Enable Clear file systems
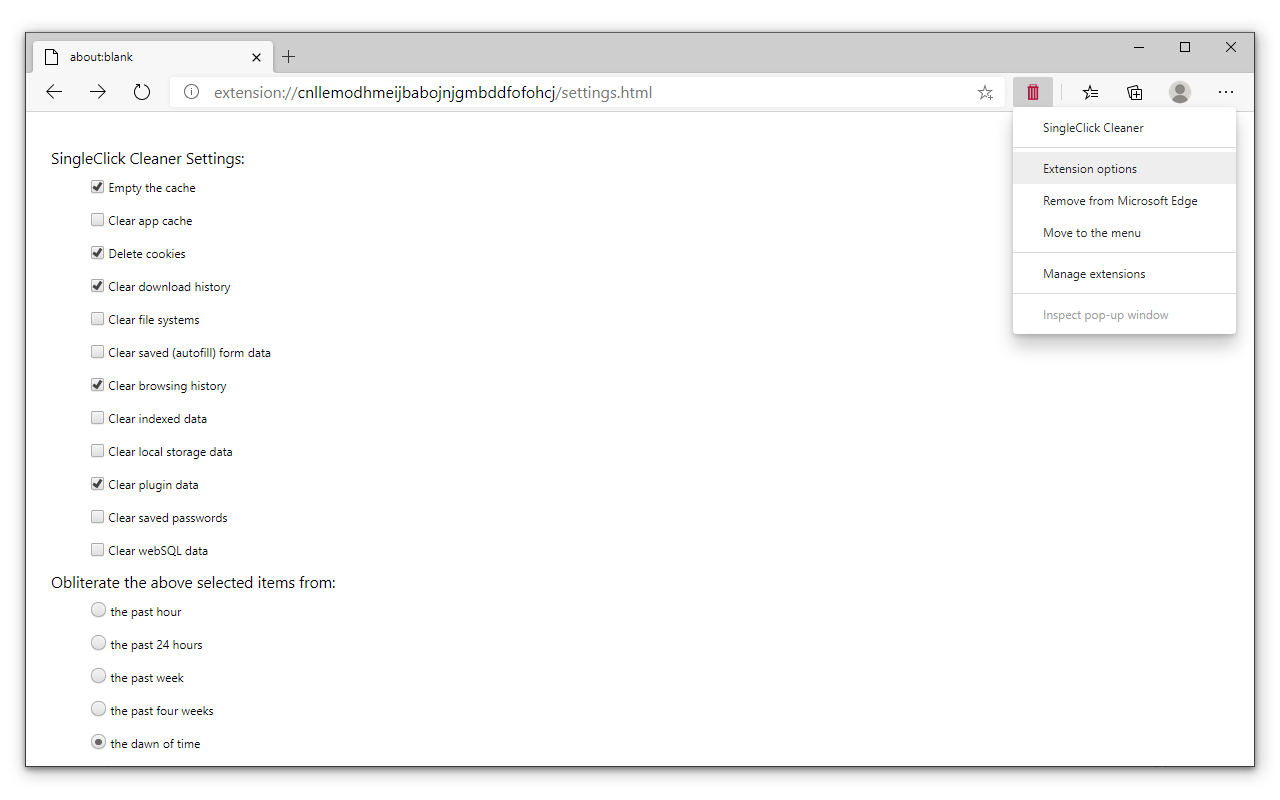 tap(97, 319)
